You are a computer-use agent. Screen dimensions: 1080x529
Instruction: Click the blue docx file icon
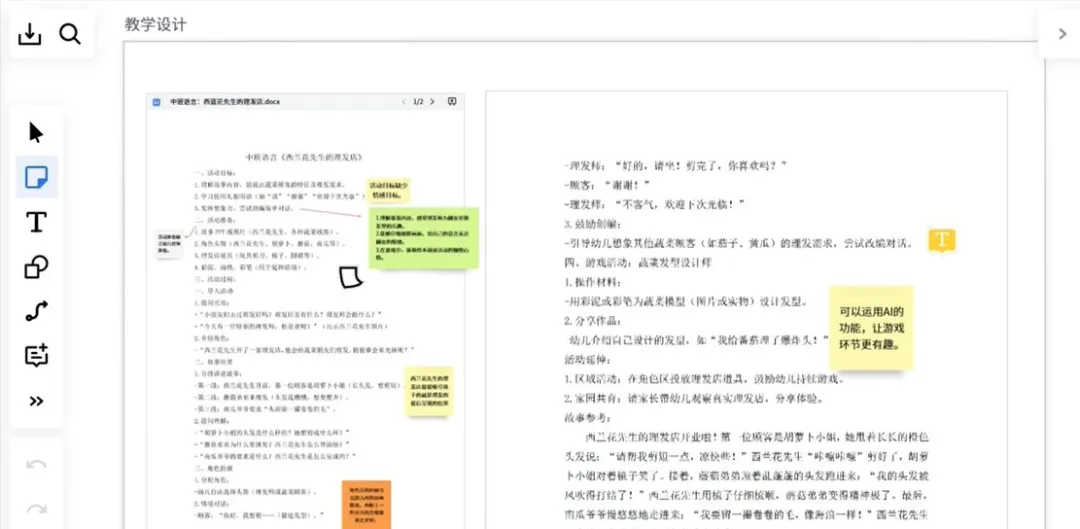tap(156, 102)
